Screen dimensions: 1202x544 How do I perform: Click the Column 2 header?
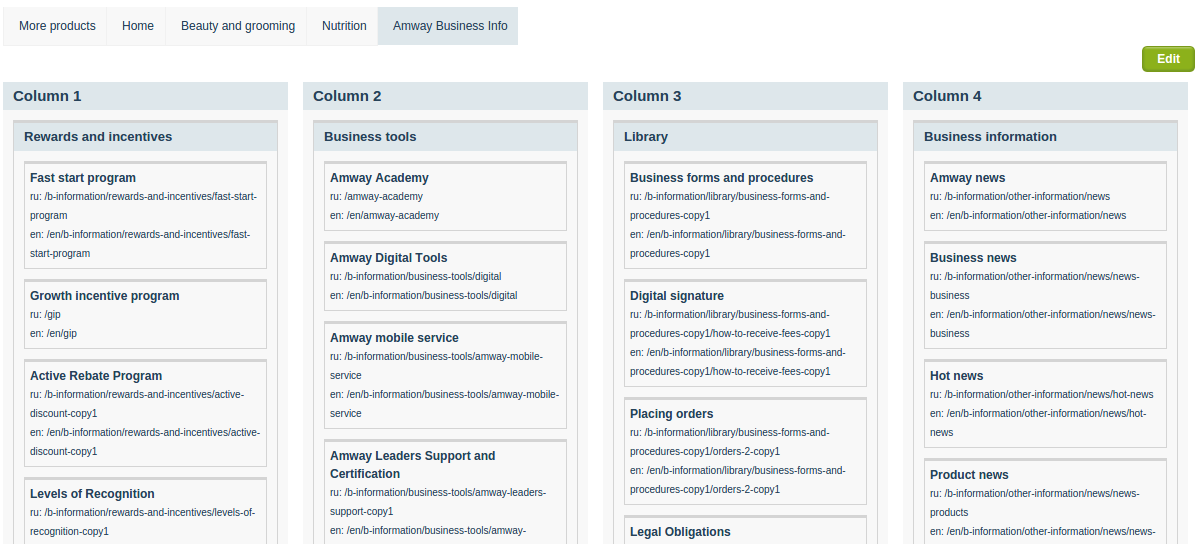(446, 96)
